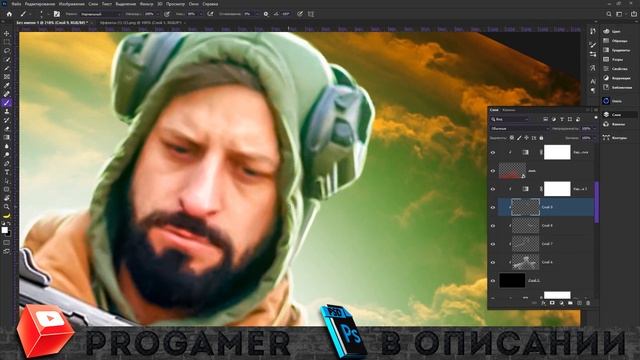640x360 pixels.
Task: Hide the top adjustment layer with white mask
Action: (493, 153)
